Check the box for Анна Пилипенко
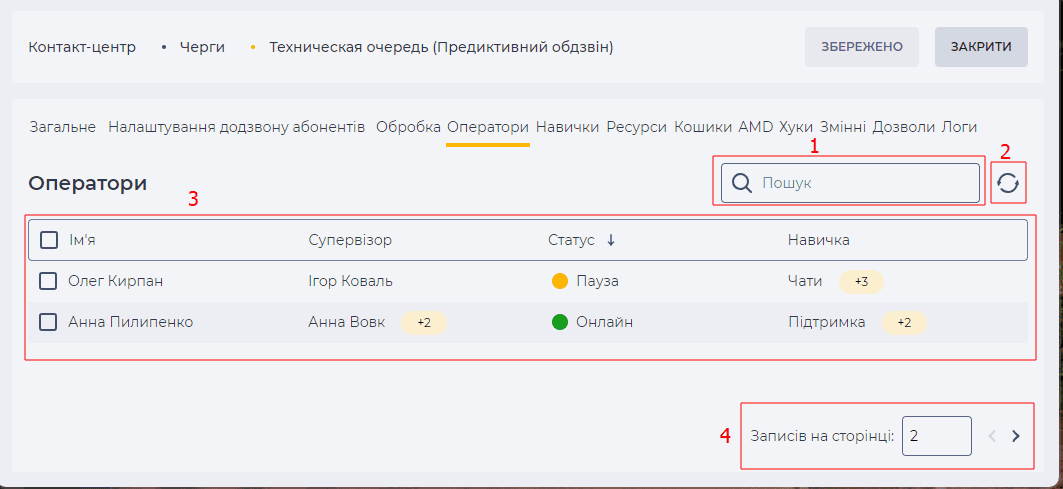1063x489 pixels. point(48,322)
